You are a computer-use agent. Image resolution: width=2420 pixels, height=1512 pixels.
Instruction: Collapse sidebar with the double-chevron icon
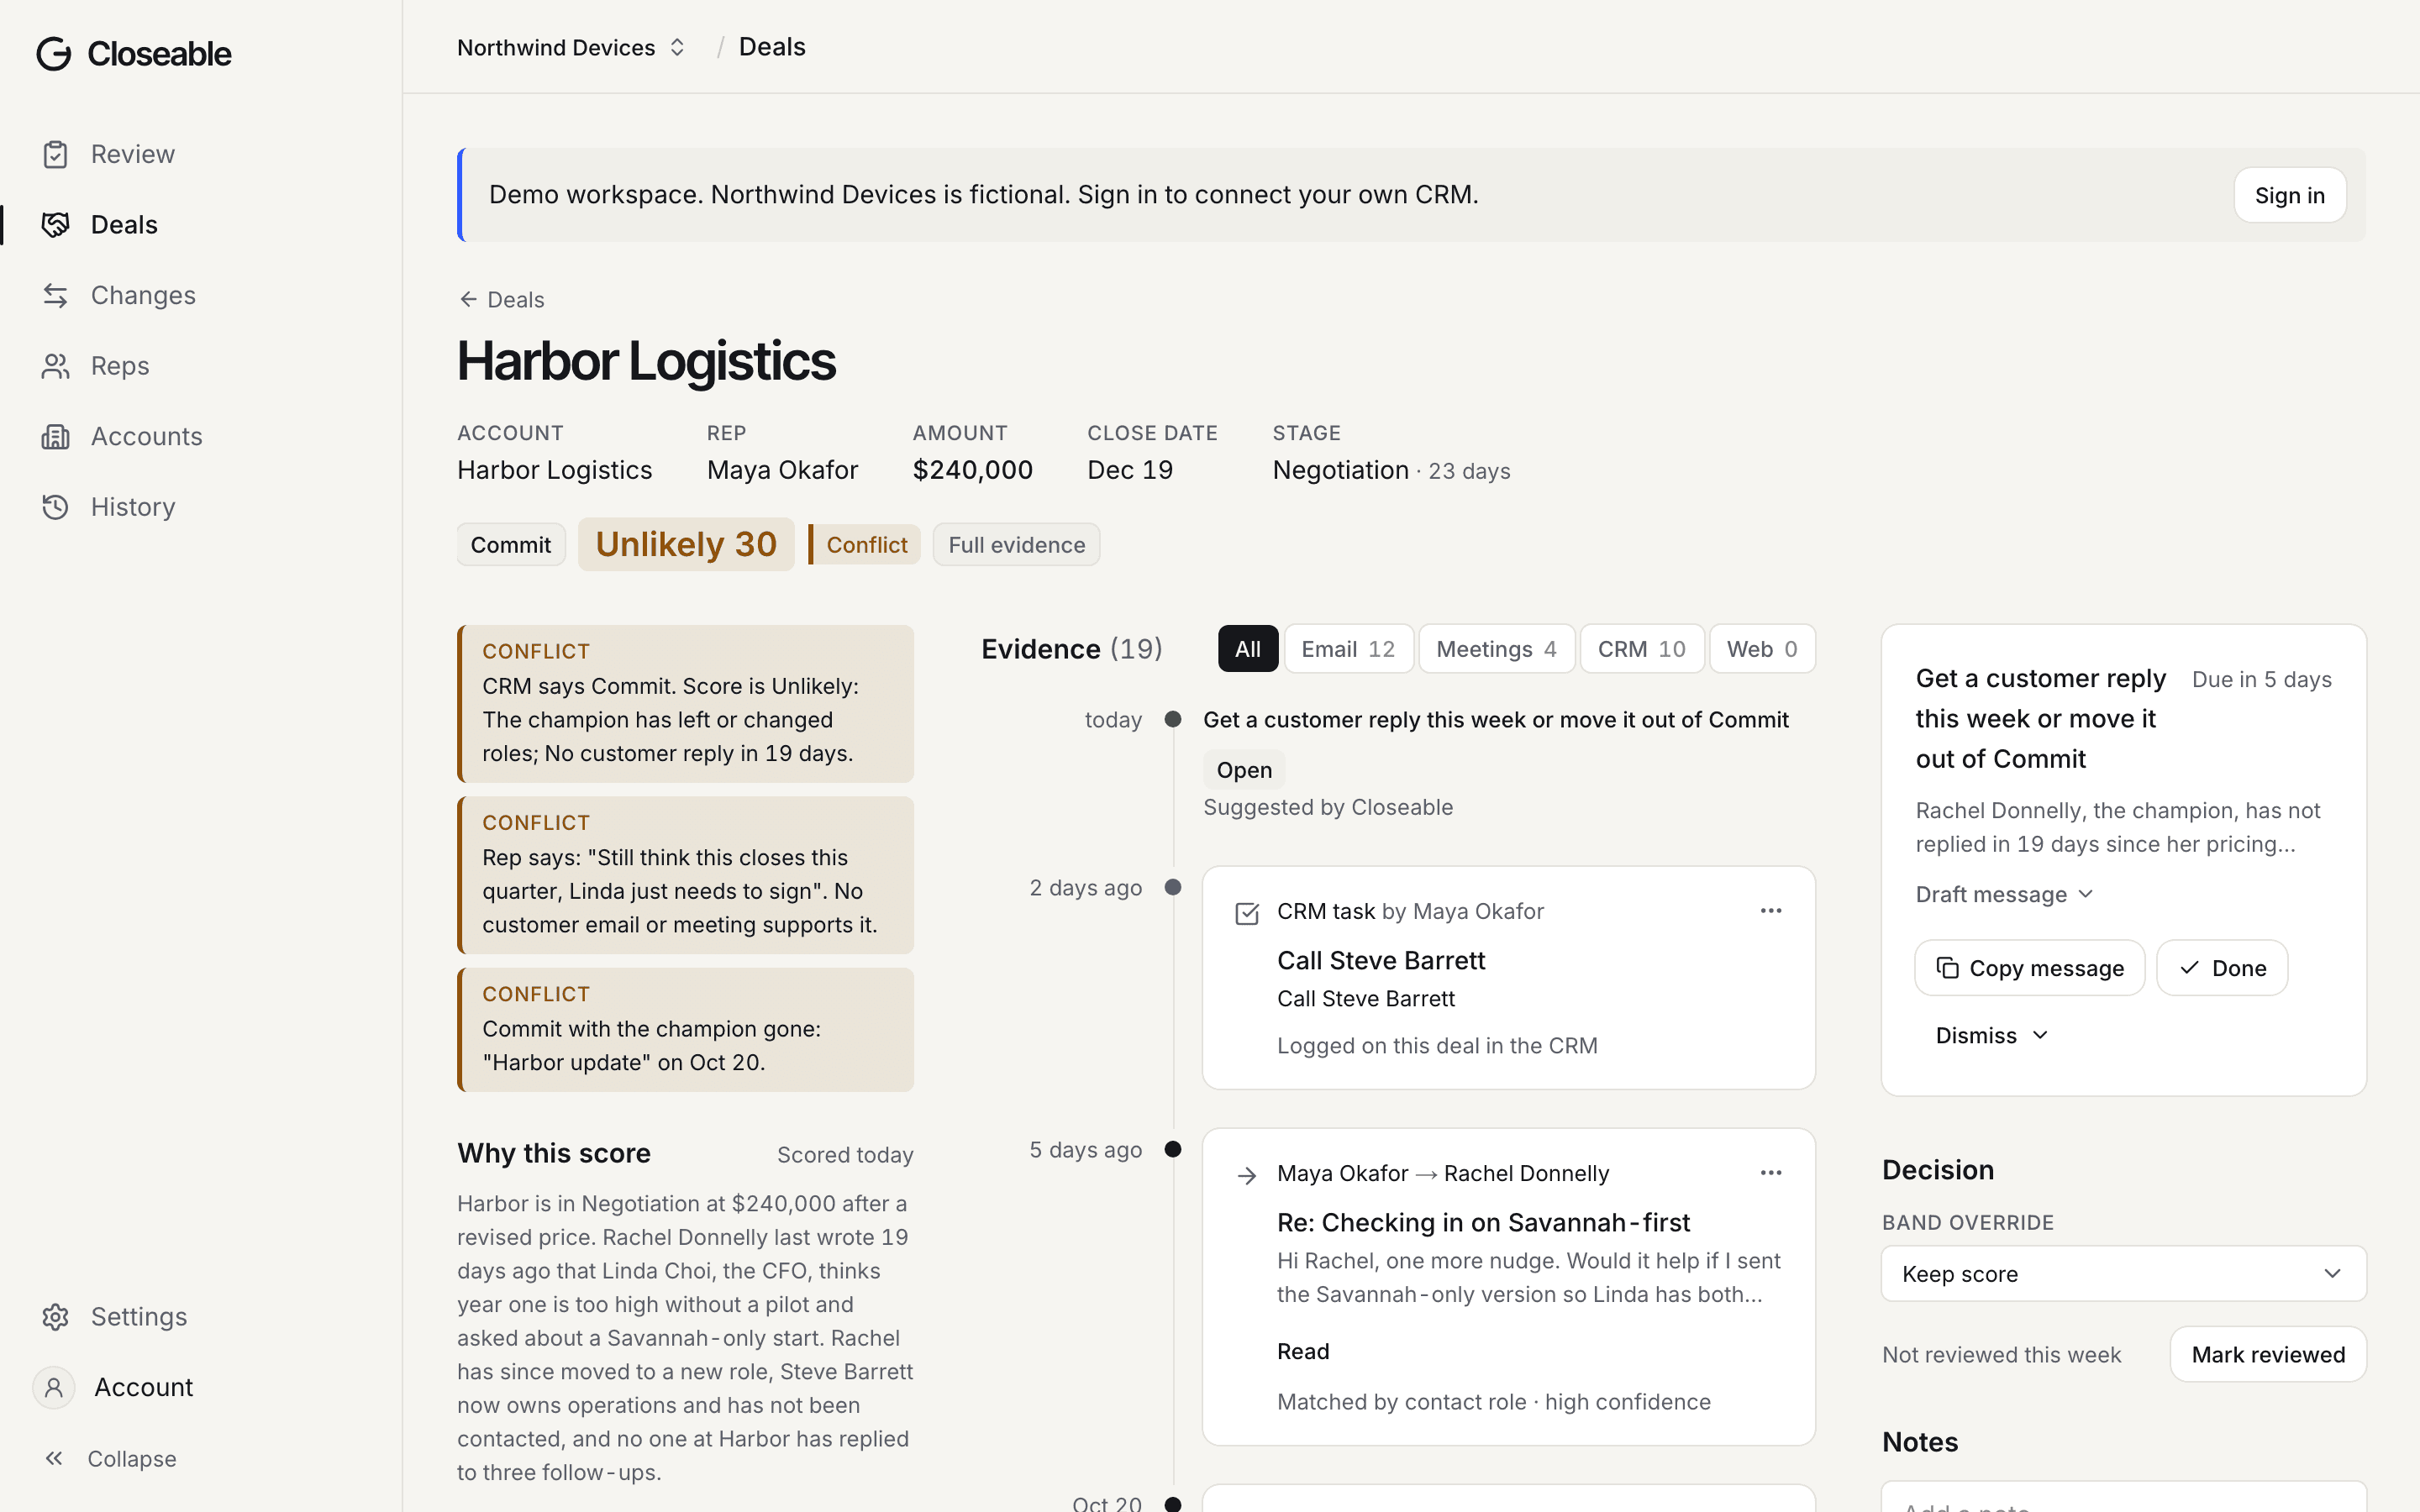coord(54,1459)
